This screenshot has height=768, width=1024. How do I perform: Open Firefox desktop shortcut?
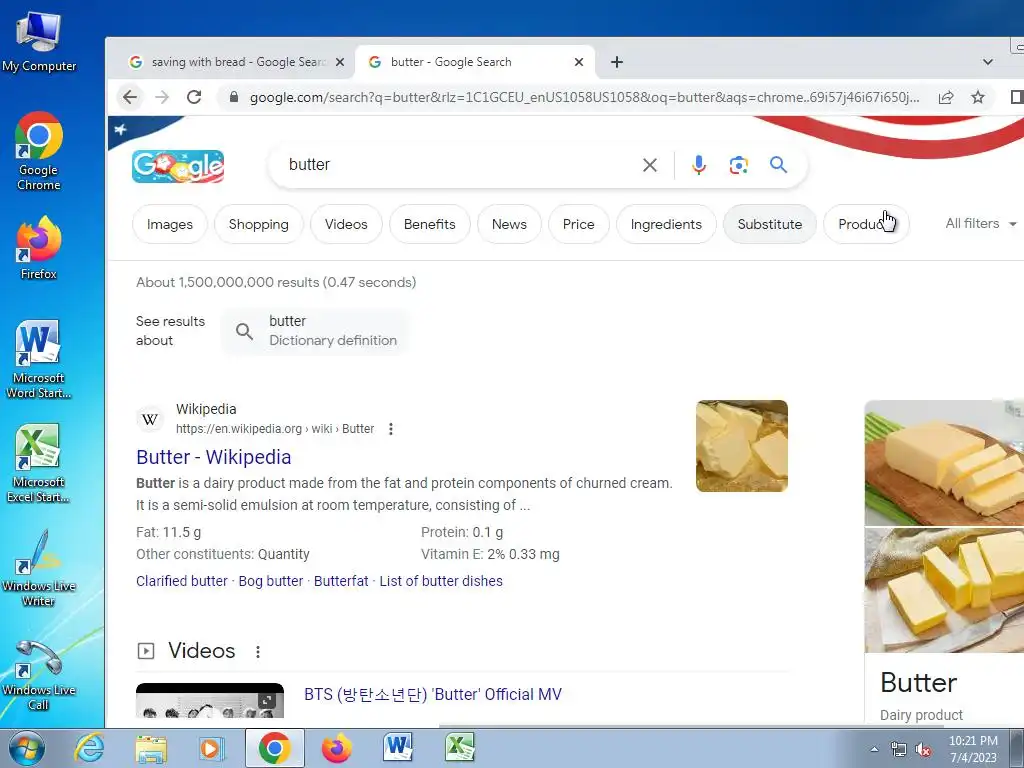pyautogui.click(x=39, y=248)
